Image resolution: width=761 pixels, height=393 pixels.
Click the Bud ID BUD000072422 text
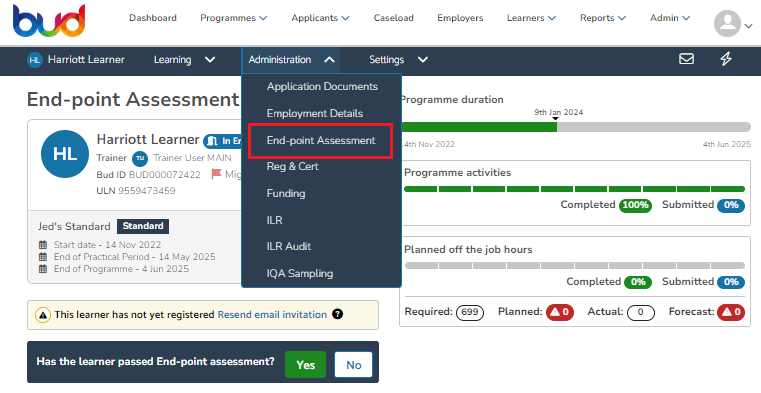[149, 175]
